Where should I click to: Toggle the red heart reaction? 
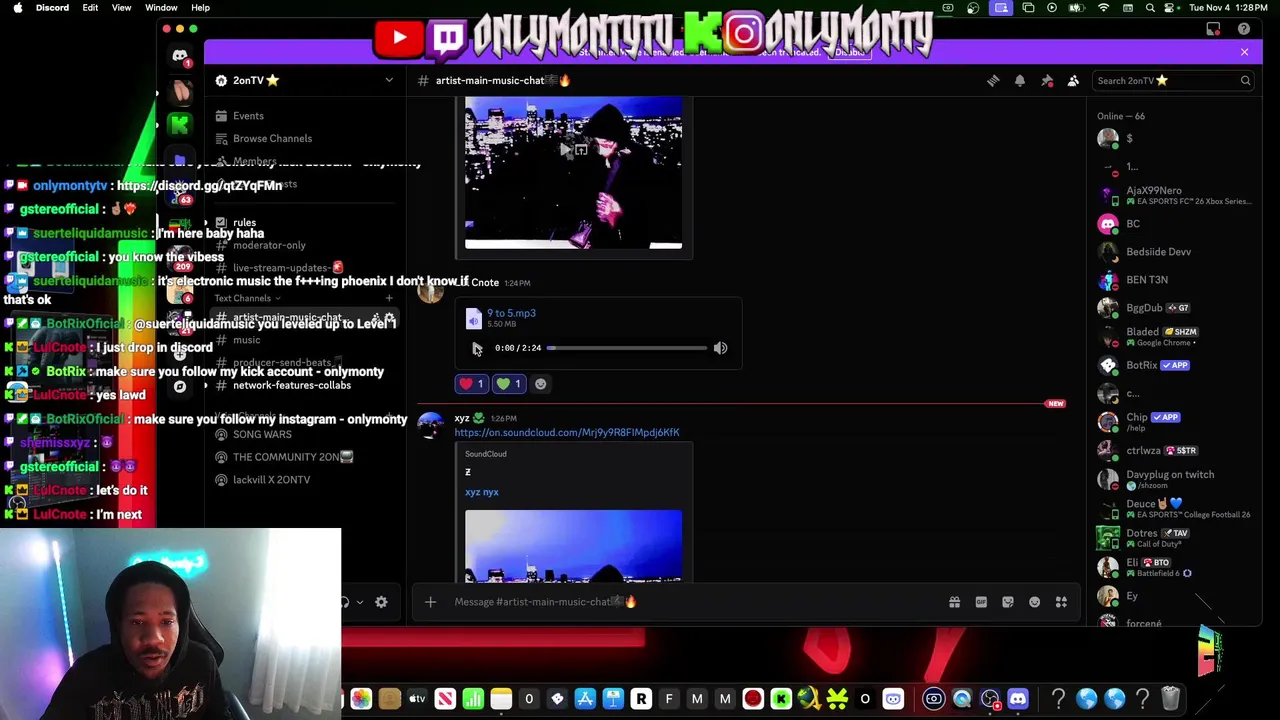tap(470, 384)
